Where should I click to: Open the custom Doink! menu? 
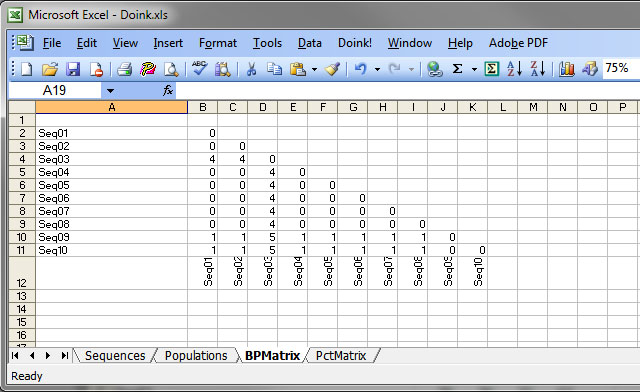[x=355, y=43]
